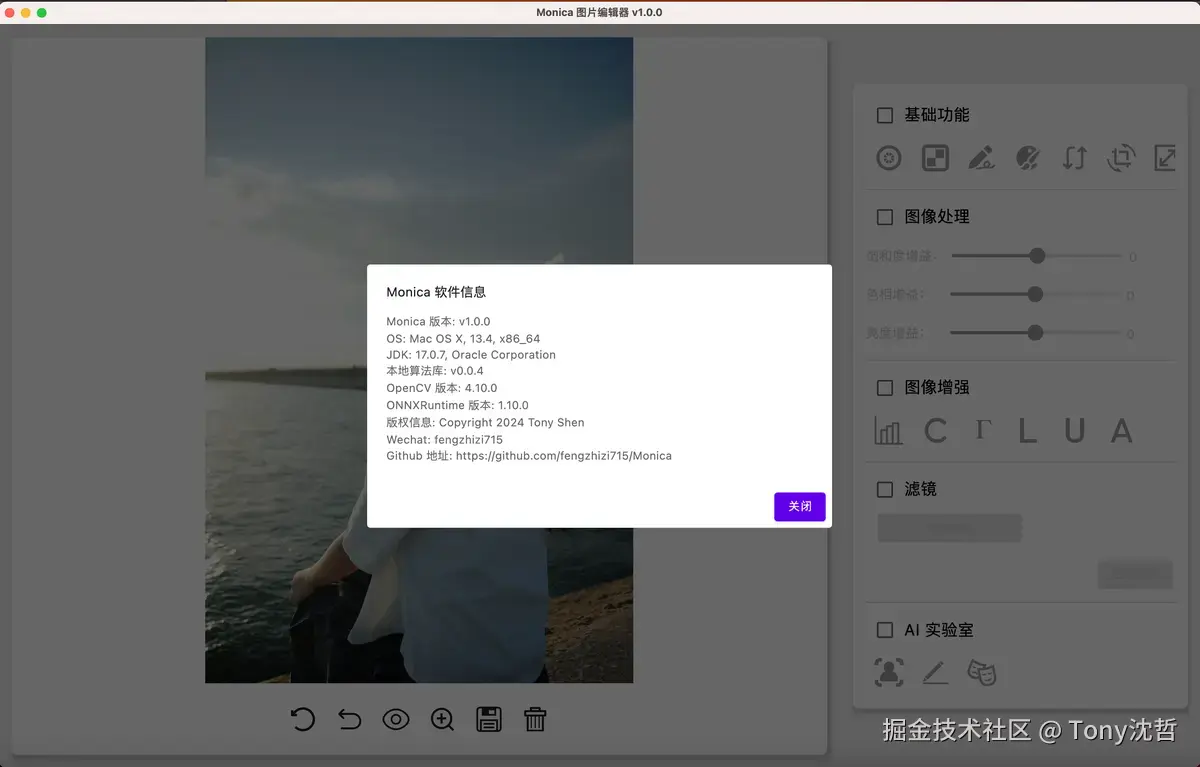Click the hue gain slider handle
Viewport: 1200px width, 767px height.
coord(1035,294)
